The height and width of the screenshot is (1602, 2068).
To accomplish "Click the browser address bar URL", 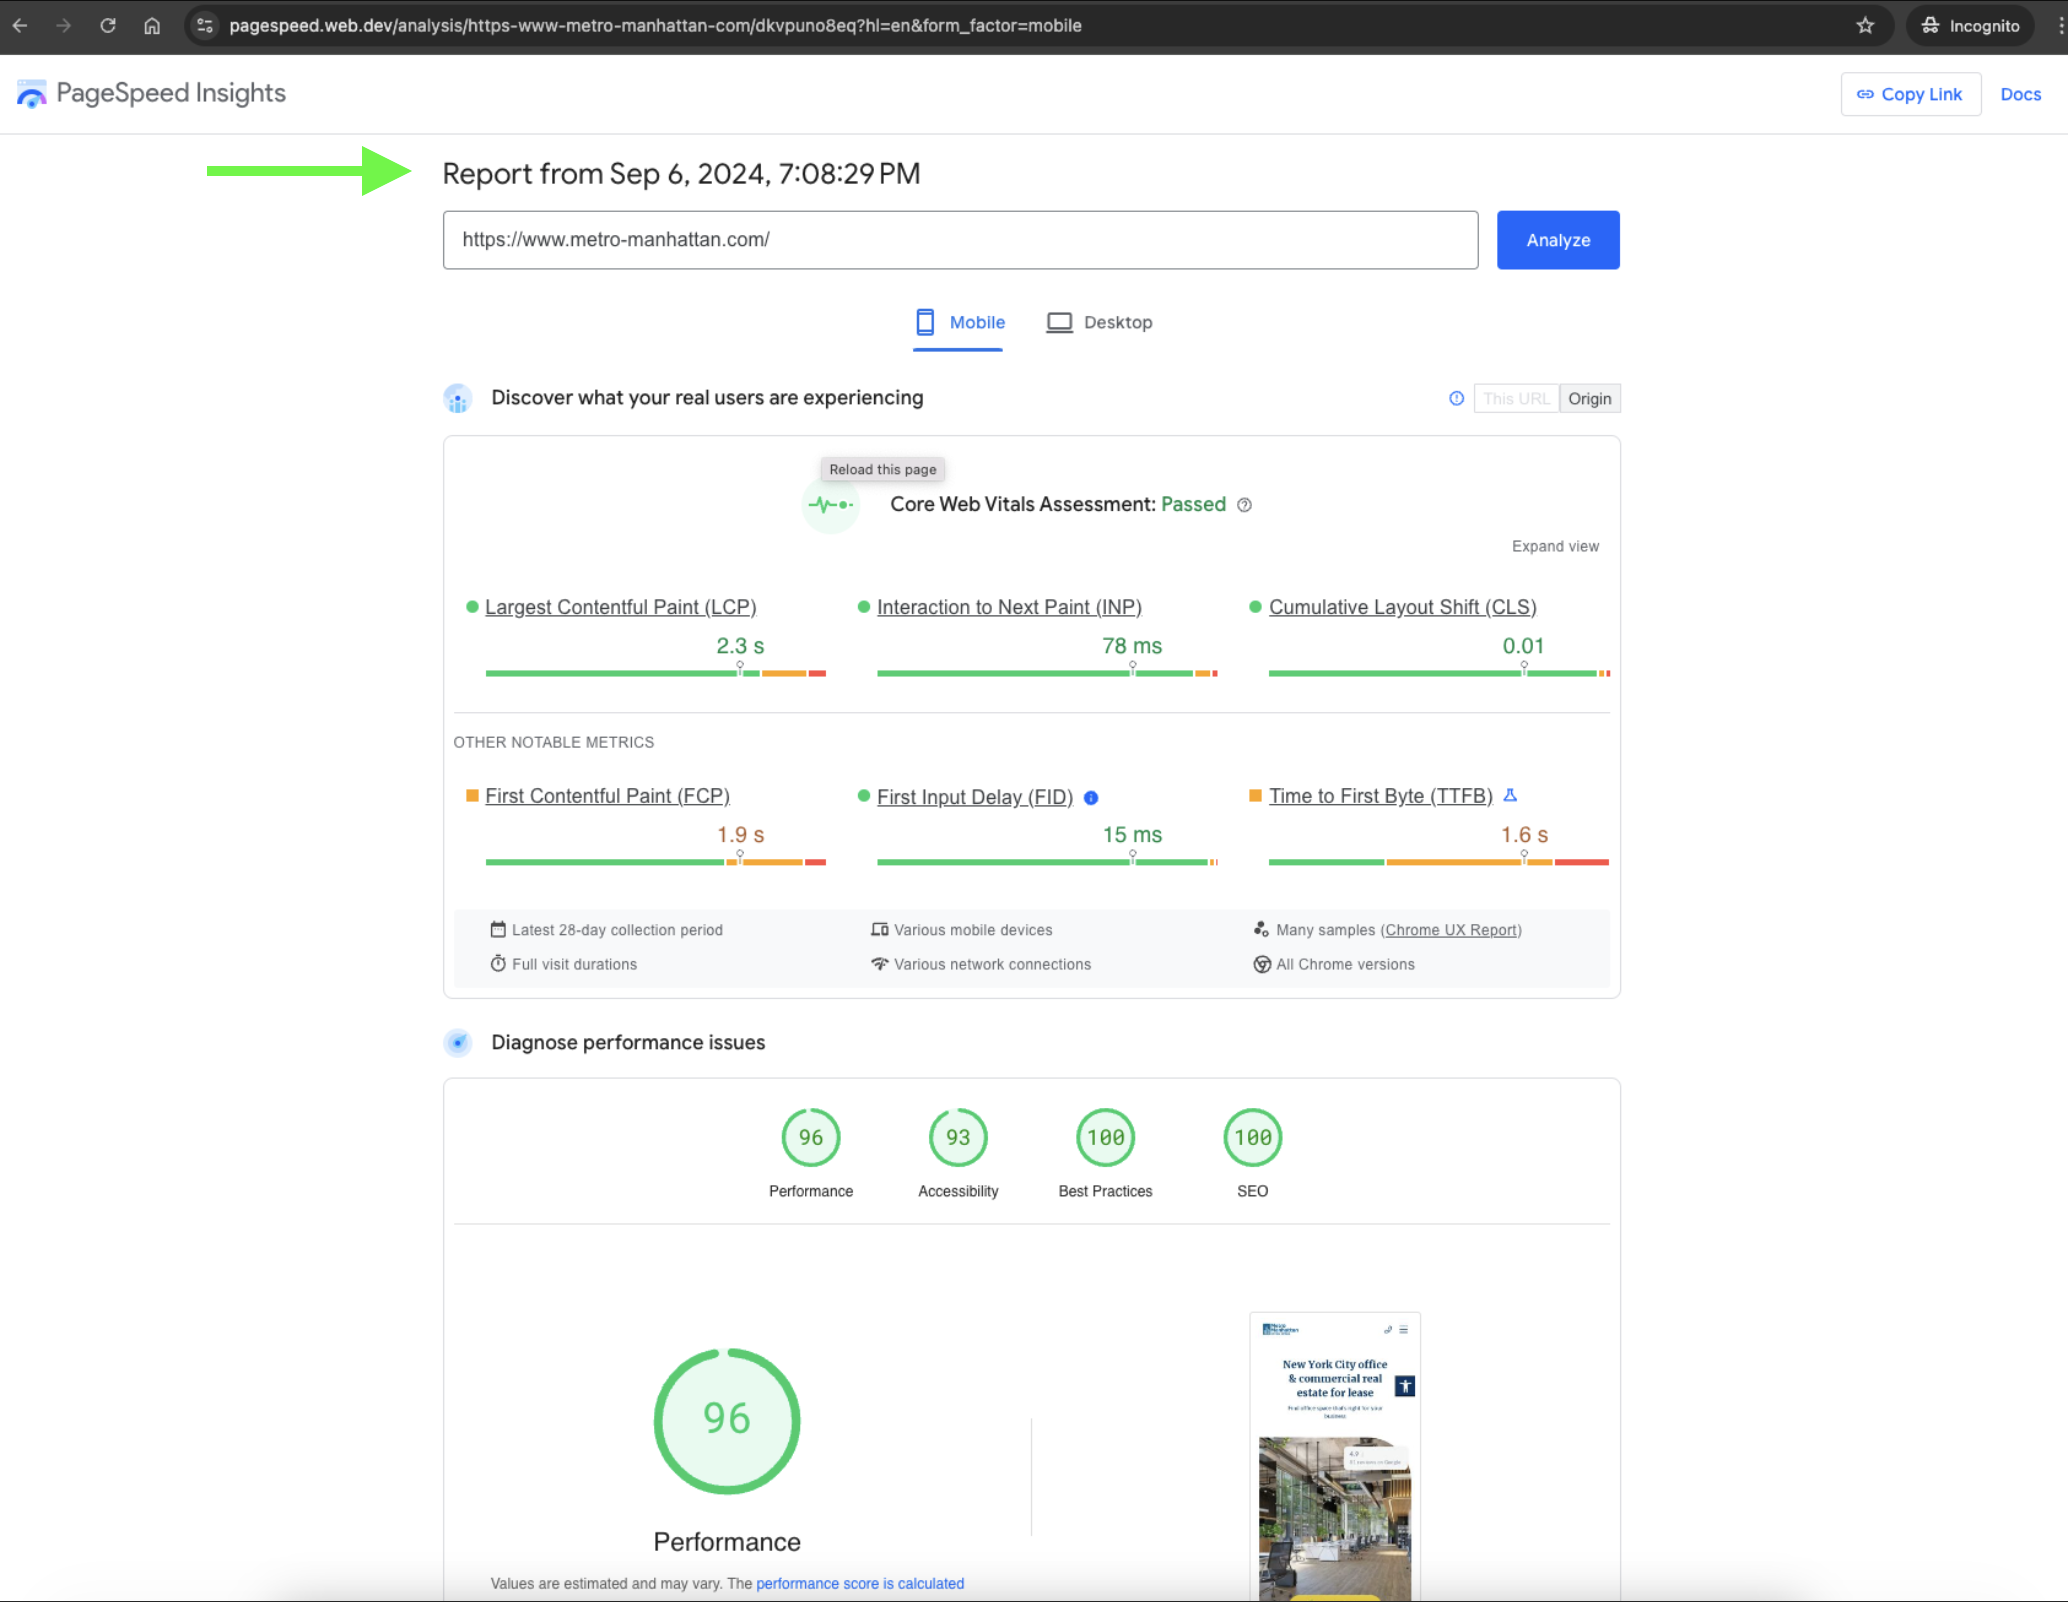I will coord(656,26).
